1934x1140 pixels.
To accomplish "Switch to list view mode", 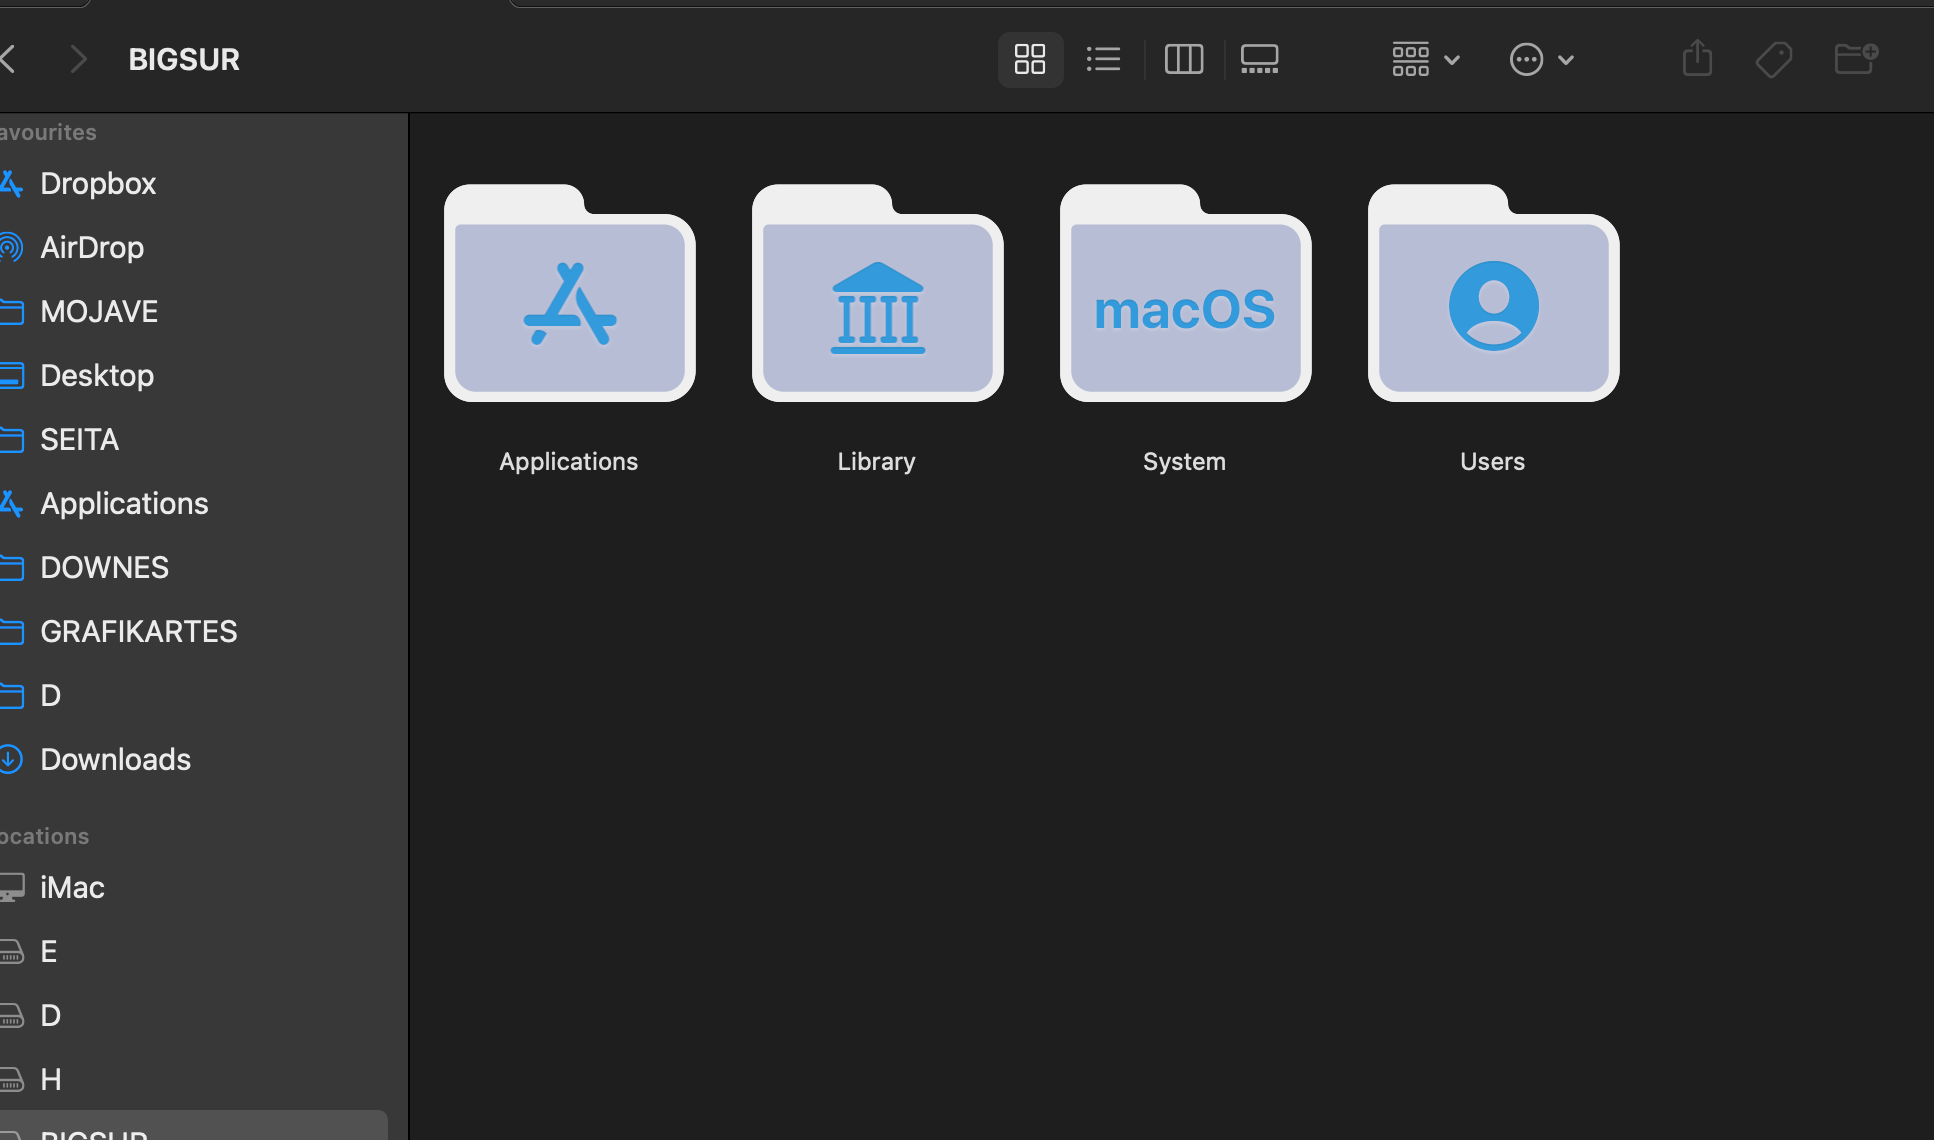I will (1103, 59).
